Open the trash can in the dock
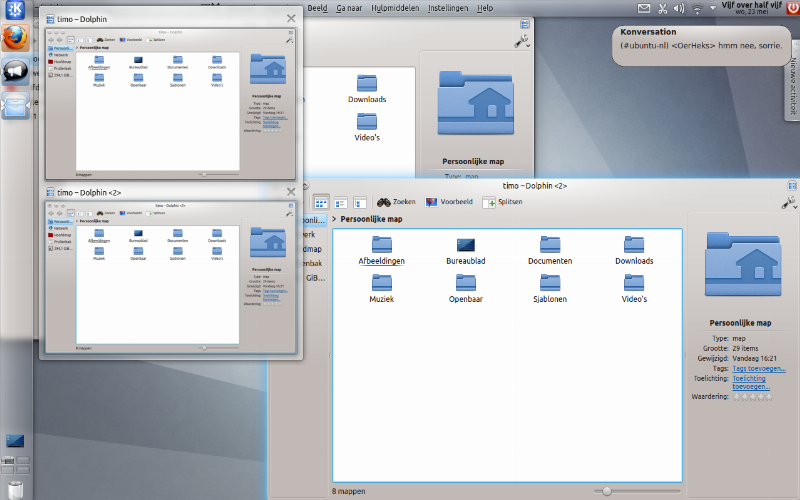 (15, 490)
